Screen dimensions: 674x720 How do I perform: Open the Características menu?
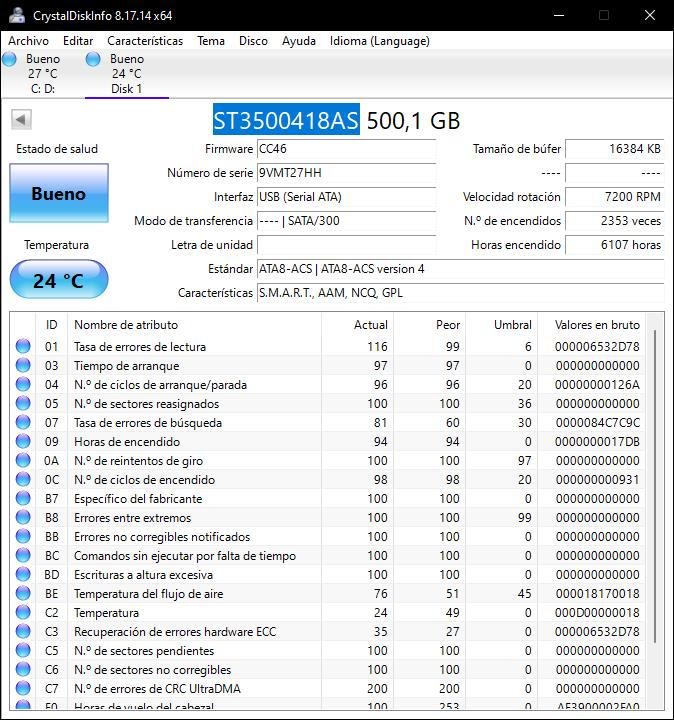click(x=145, y=41)
